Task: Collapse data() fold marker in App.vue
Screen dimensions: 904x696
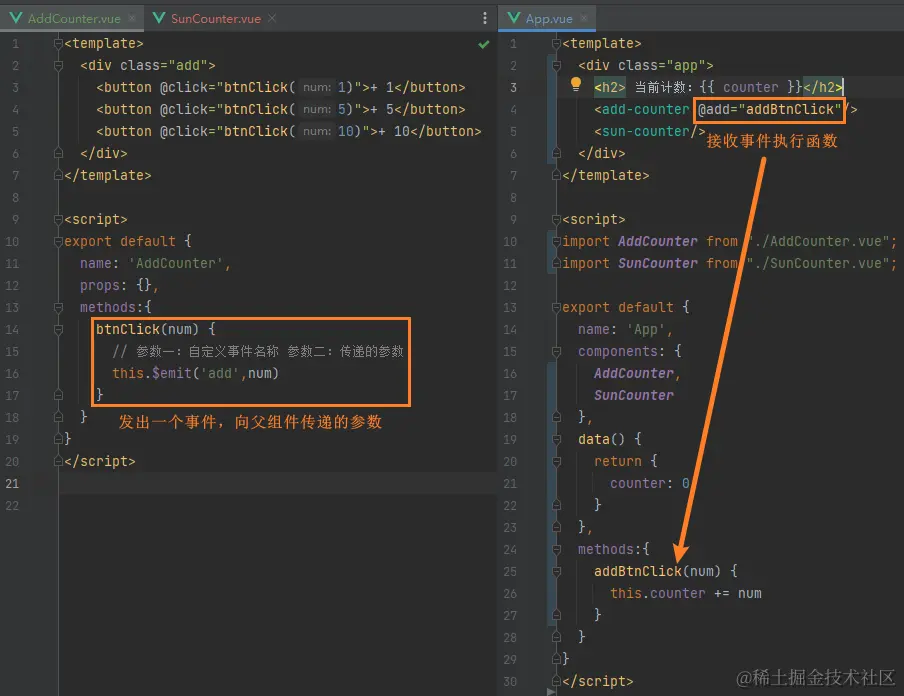Action: 556,439
